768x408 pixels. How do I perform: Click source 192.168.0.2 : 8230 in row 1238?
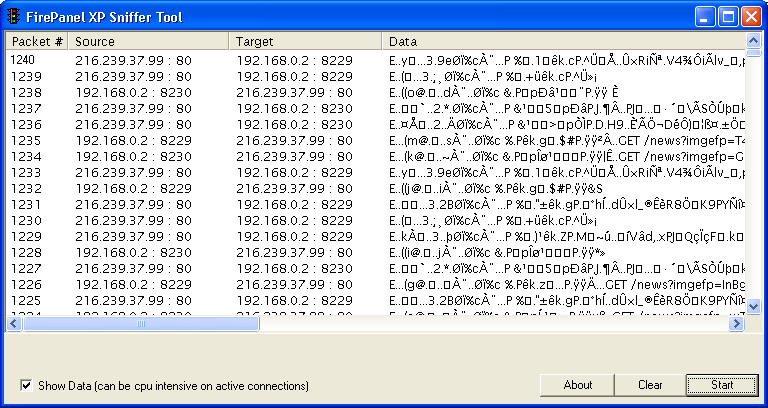tap(133, 93)
